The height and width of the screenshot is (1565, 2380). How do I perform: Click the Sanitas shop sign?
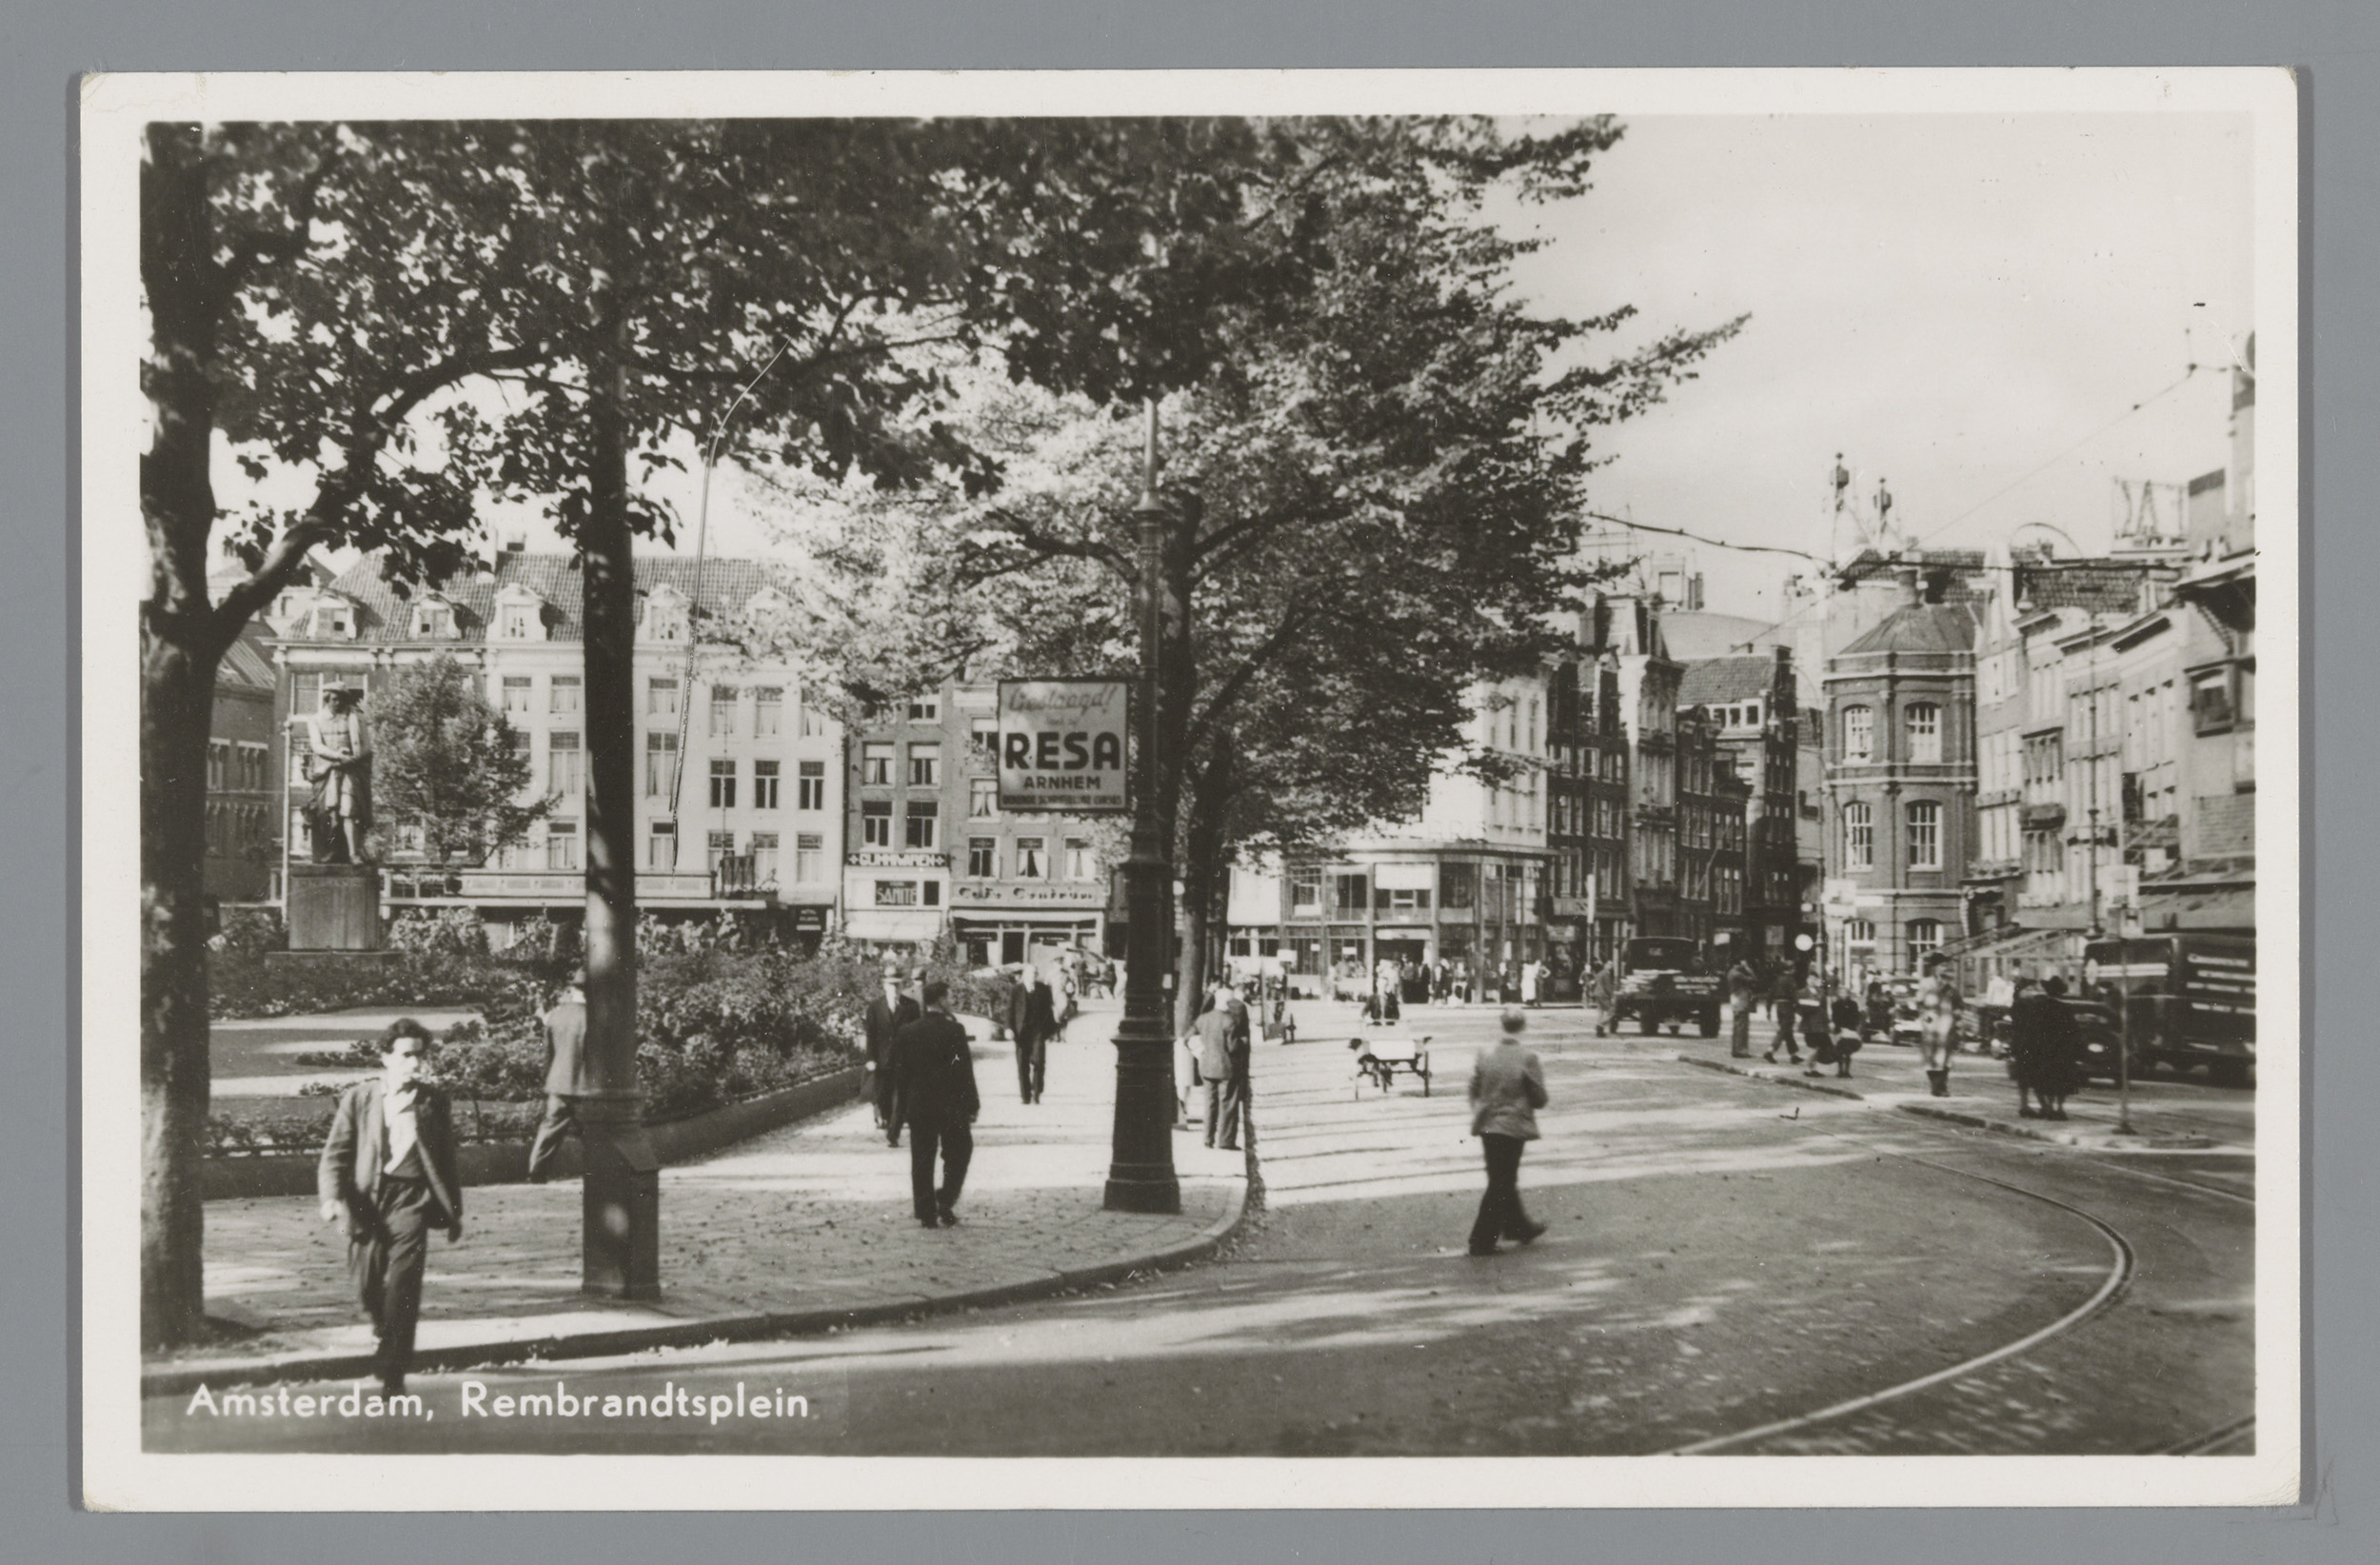click(894, 892)
